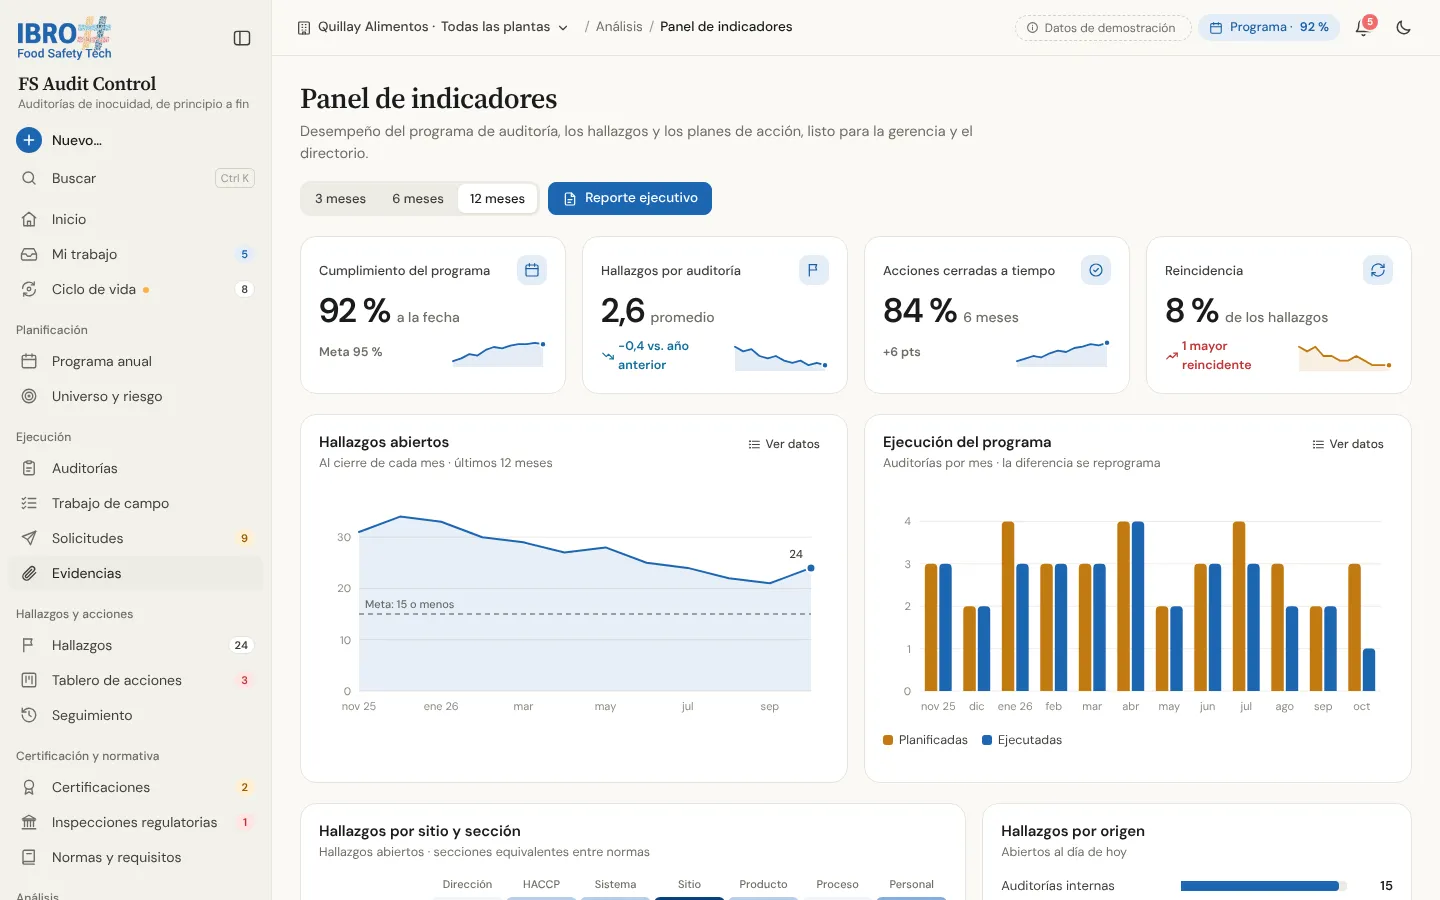Generate the Reporte ejecutivo

(x=630, y=198)
